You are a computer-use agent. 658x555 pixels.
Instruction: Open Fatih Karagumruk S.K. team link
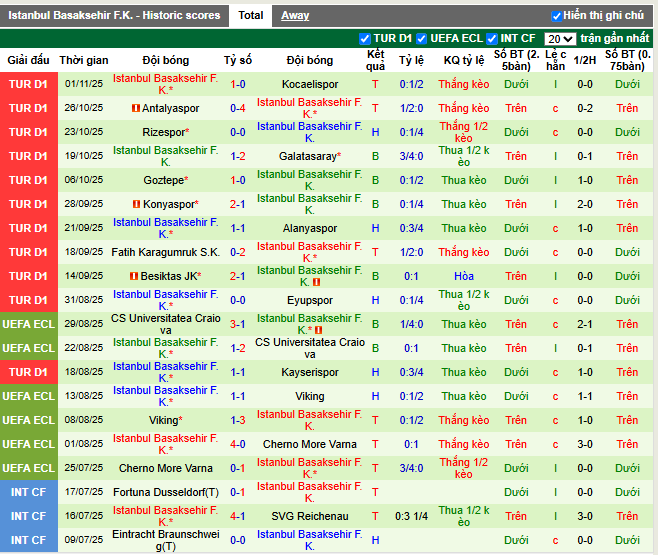click(x=165, y=253)
